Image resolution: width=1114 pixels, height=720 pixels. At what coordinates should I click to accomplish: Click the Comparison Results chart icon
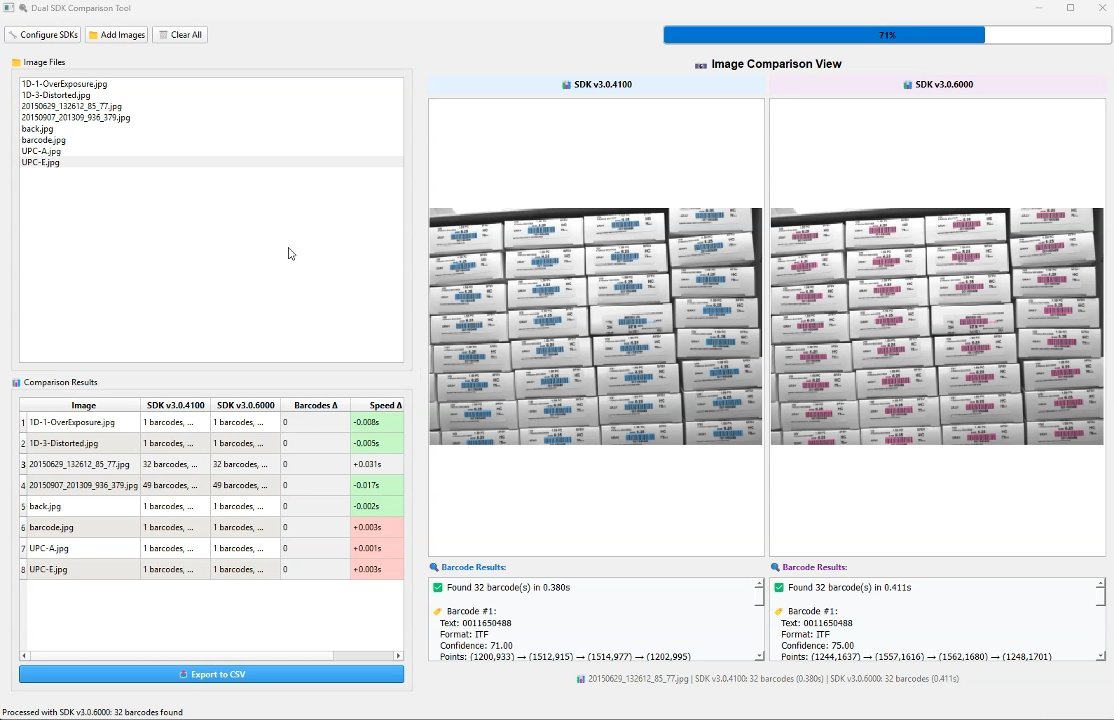point(16,382)
